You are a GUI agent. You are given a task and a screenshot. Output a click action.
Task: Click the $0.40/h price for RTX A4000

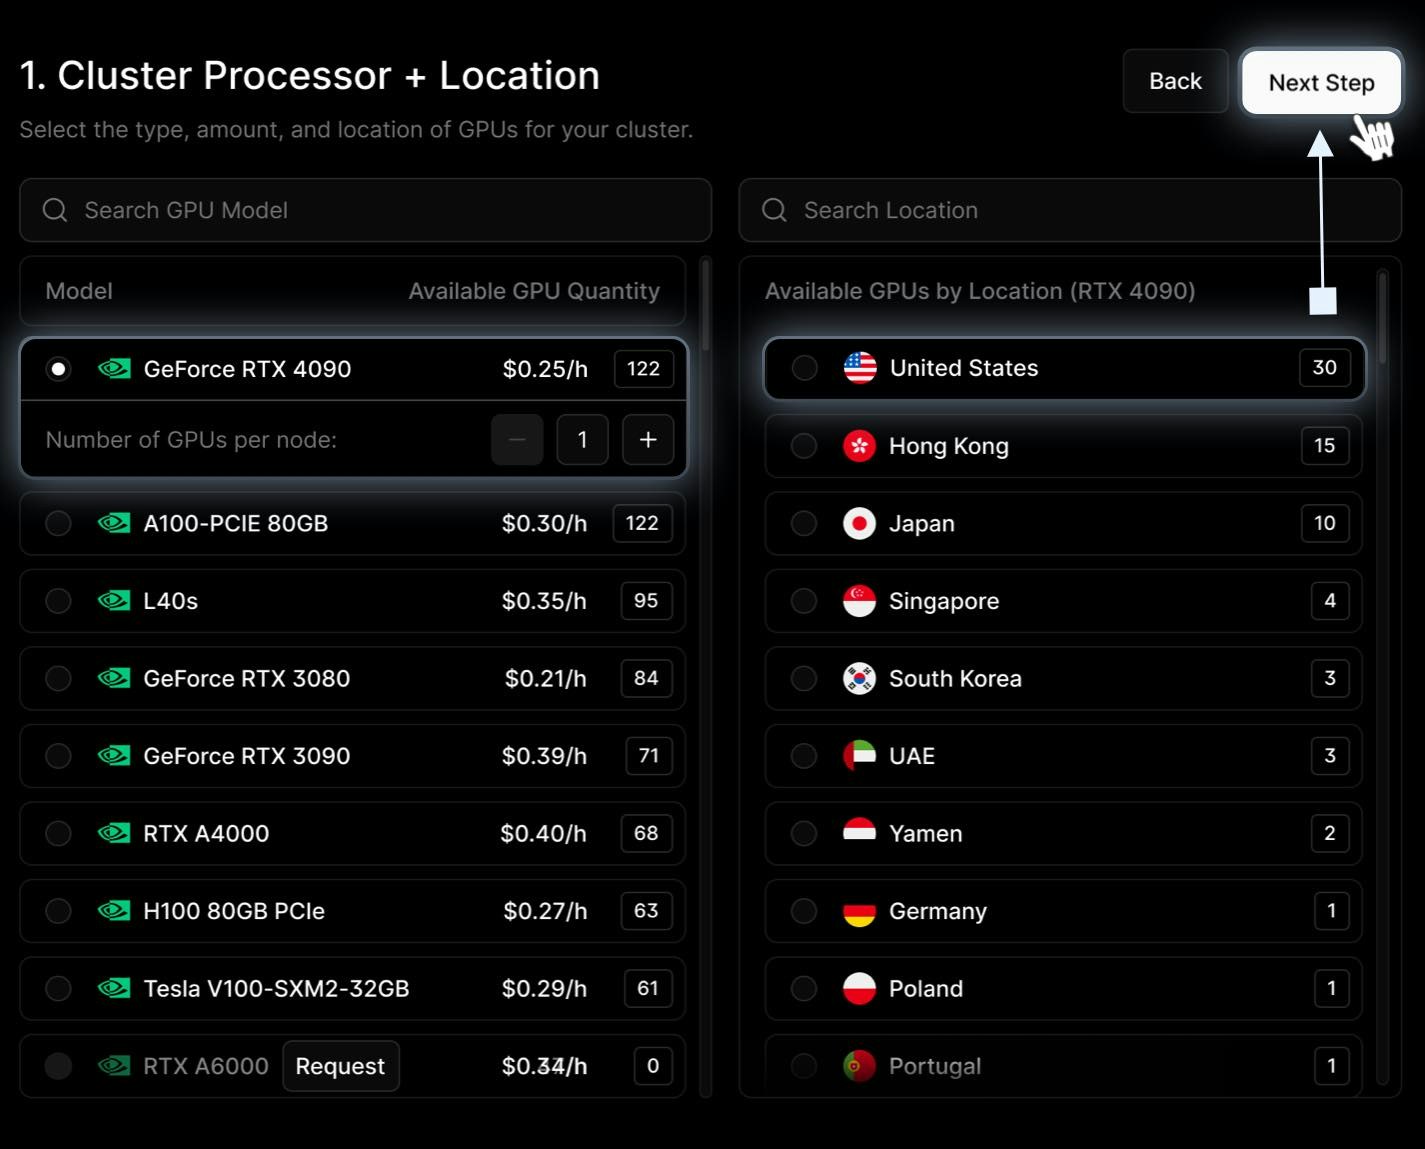(x=543, y=833)
